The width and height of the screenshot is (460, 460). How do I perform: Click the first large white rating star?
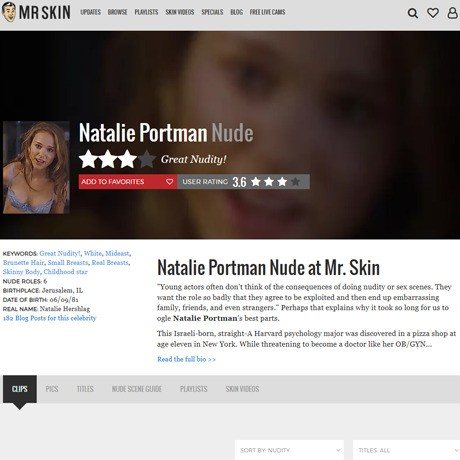(88, 159)
